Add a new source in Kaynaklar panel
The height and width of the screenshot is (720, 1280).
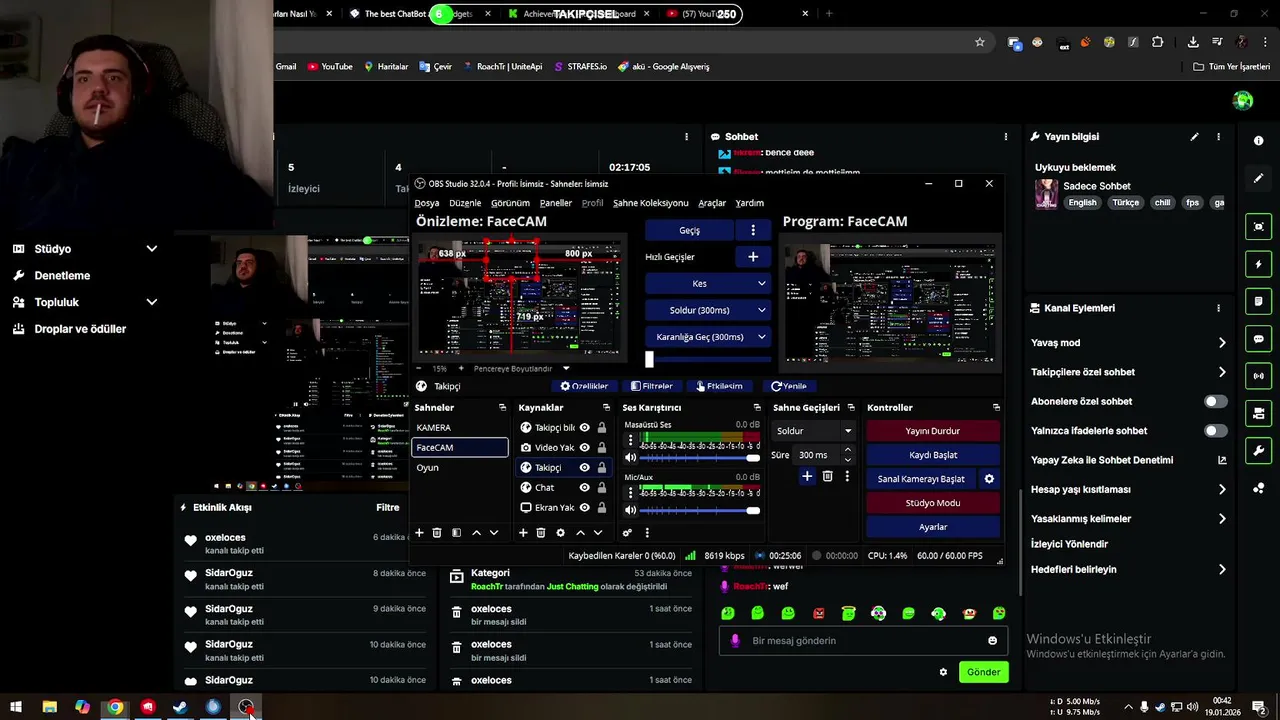click(523, 533)
